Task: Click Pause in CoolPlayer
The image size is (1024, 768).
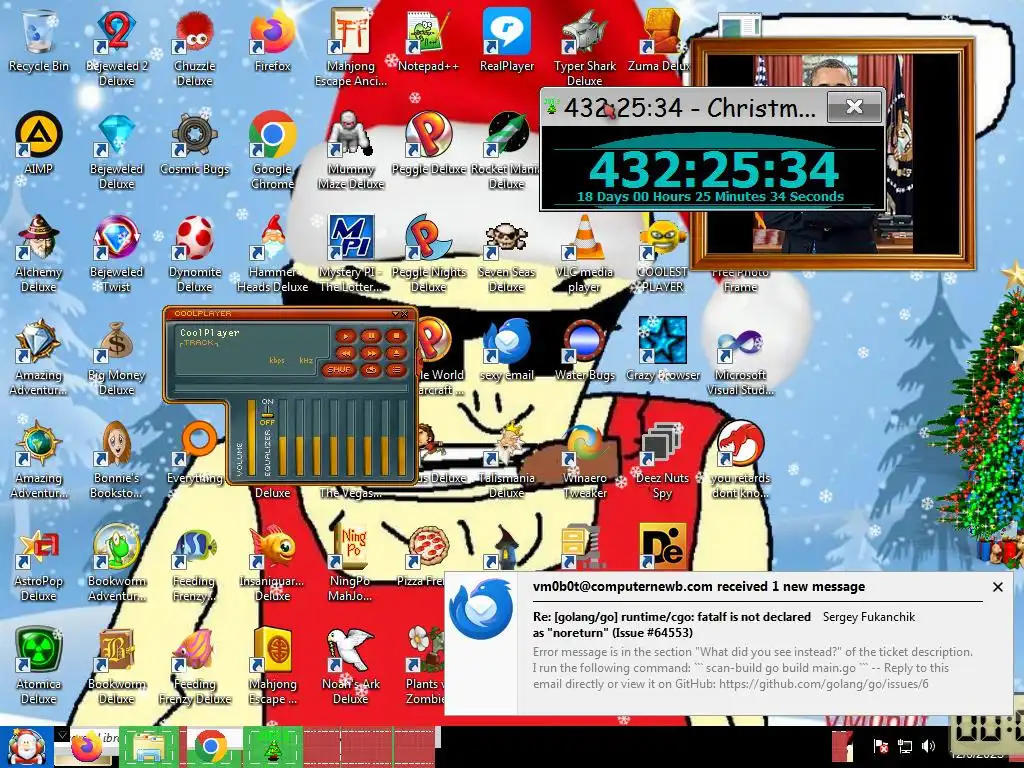Action: [x=370, y=336]
